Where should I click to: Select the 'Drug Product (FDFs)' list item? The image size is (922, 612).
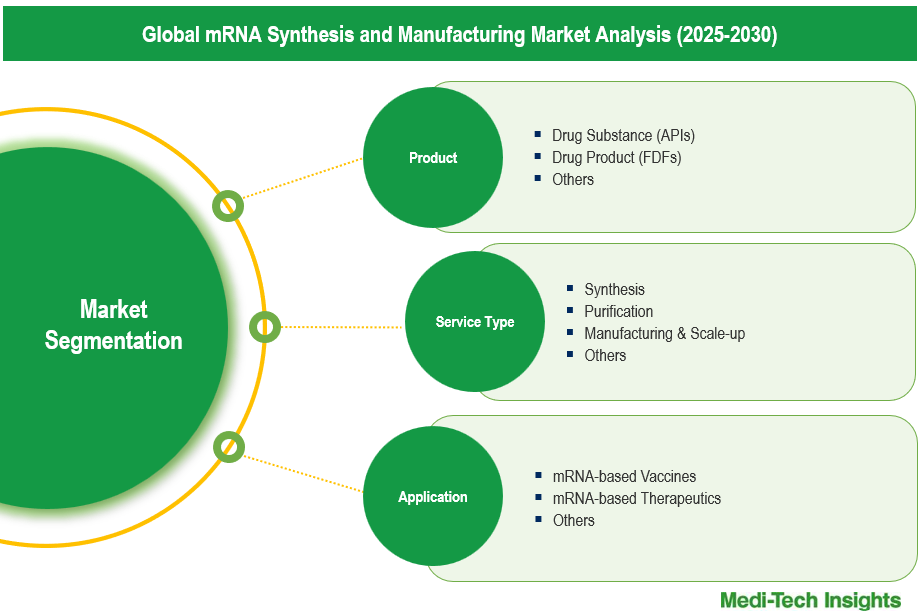coord(616,158)
